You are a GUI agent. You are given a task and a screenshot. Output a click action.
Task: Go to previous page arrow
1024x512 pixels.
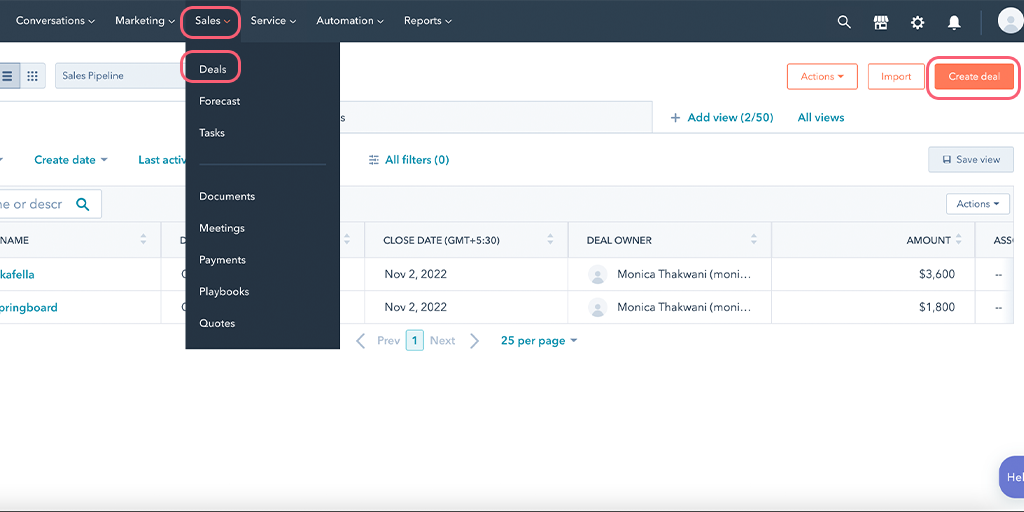[x=360, y=341]
